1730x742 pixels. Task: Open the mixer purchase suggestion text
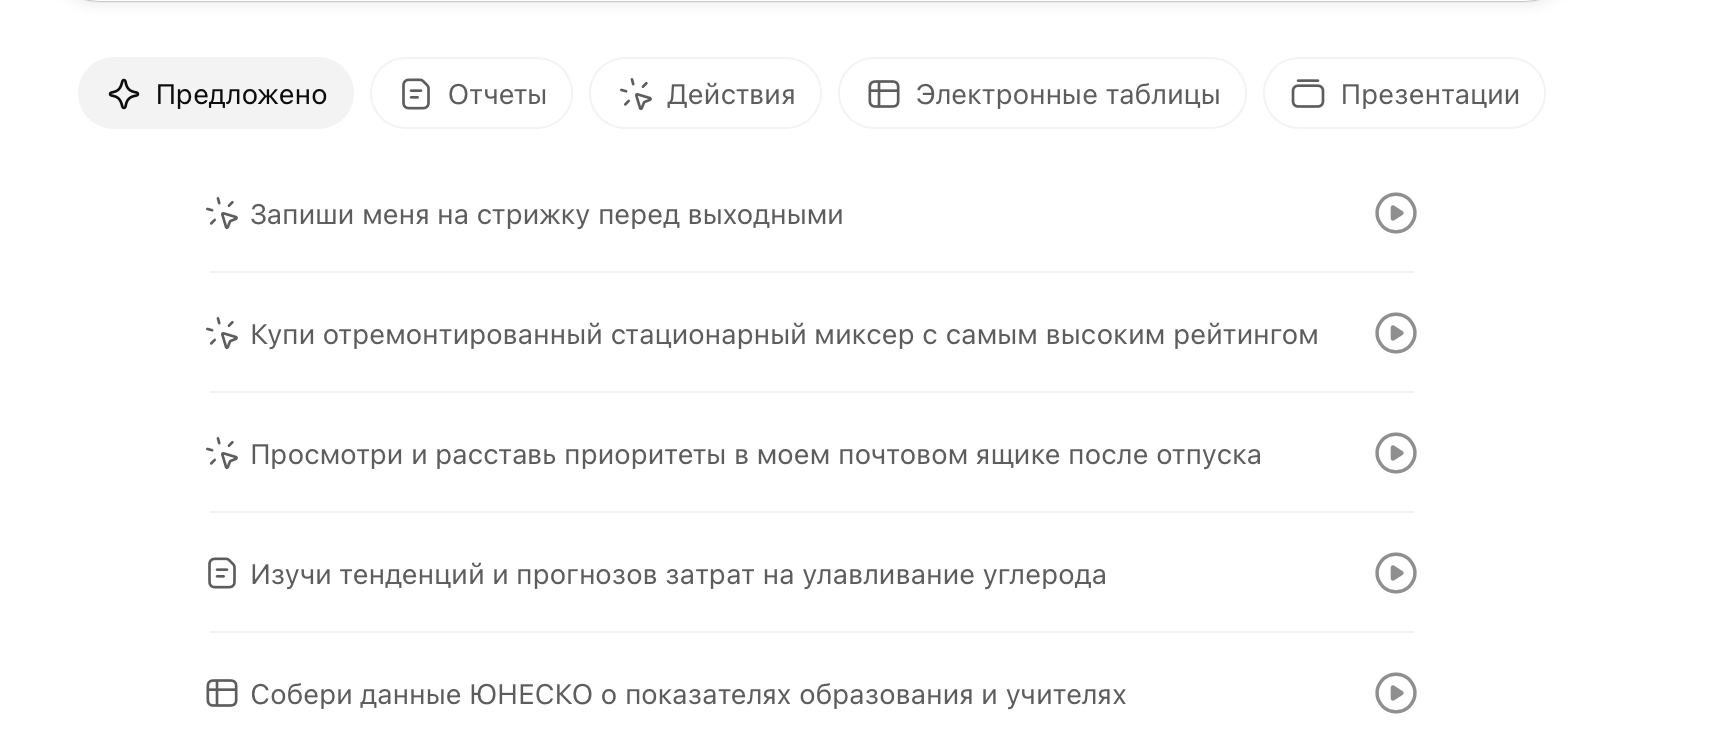pyautogui.click(x=784, y=334)
